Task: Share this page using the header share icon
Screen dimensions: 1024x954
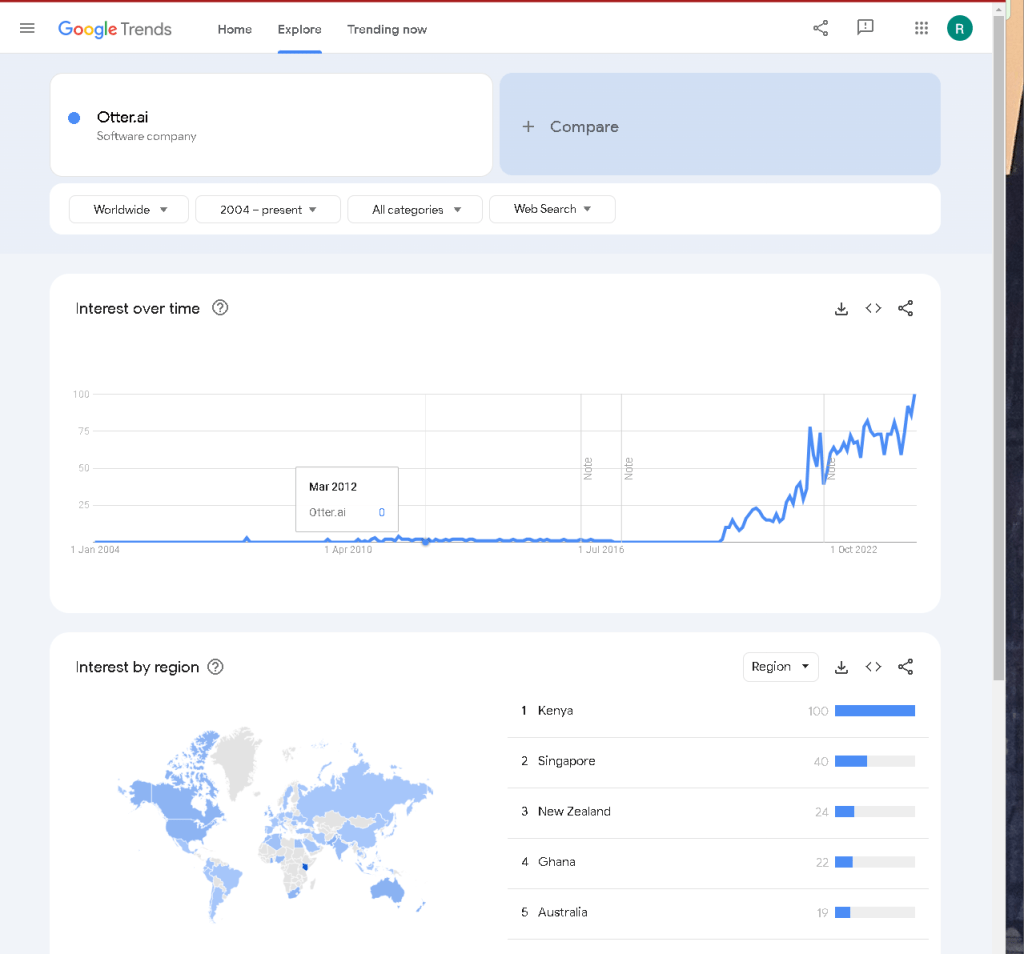Action: point(820,28)
